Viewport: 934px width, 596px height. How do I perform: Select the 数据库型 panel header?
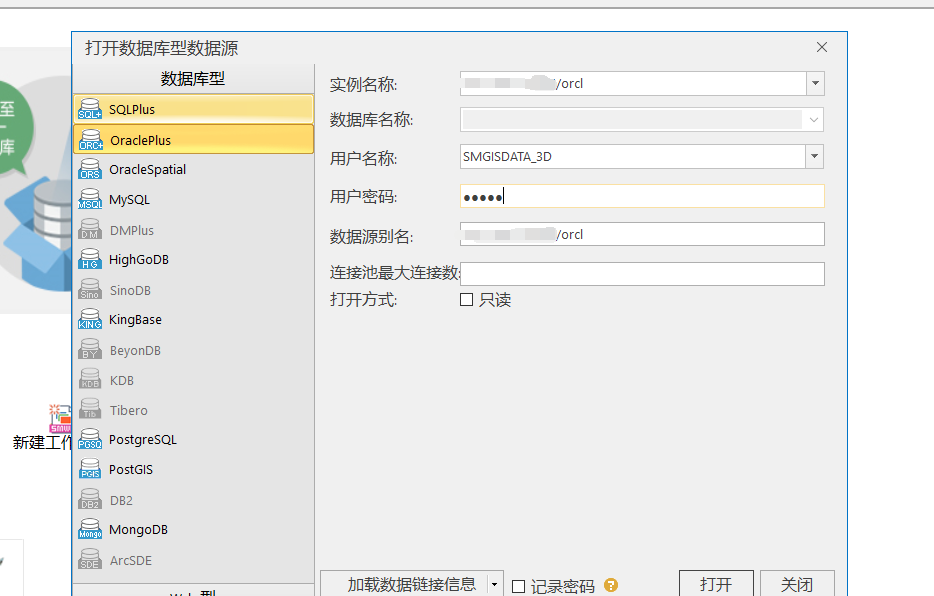coord(193,79)
